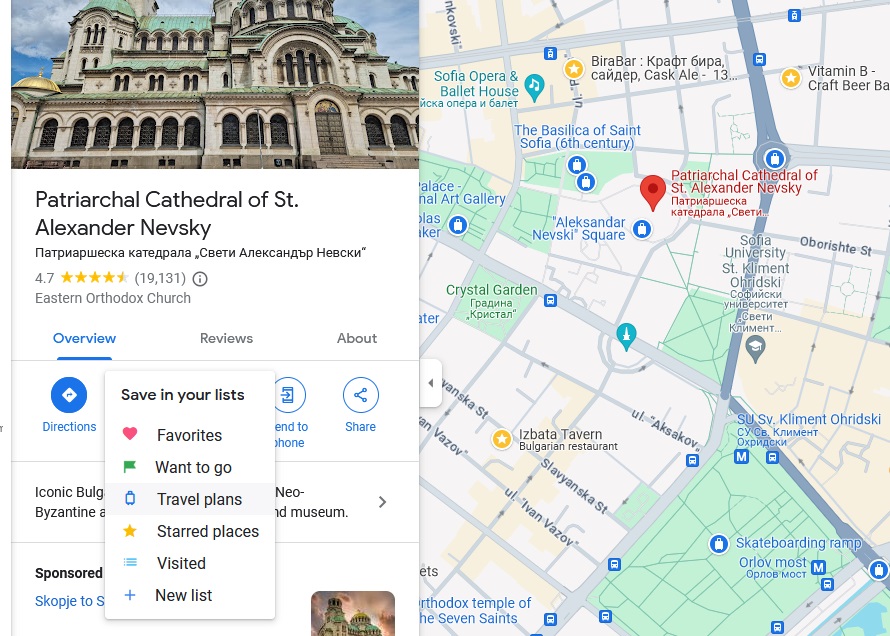Add place to Travel plans list
890x636 pixels.
pyautogui.click(x=199, y=499)
